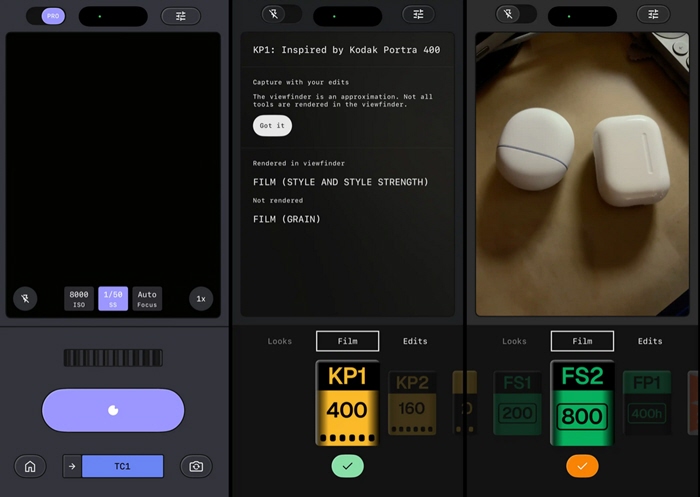Select Film tab in right screen
The image size is (700, 497).
[x=582, y=341]
